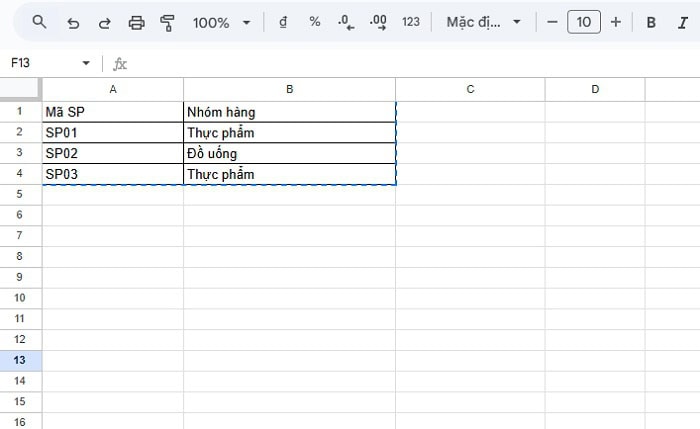
Task: Open the 123 number formats menu
Action: 410,22
